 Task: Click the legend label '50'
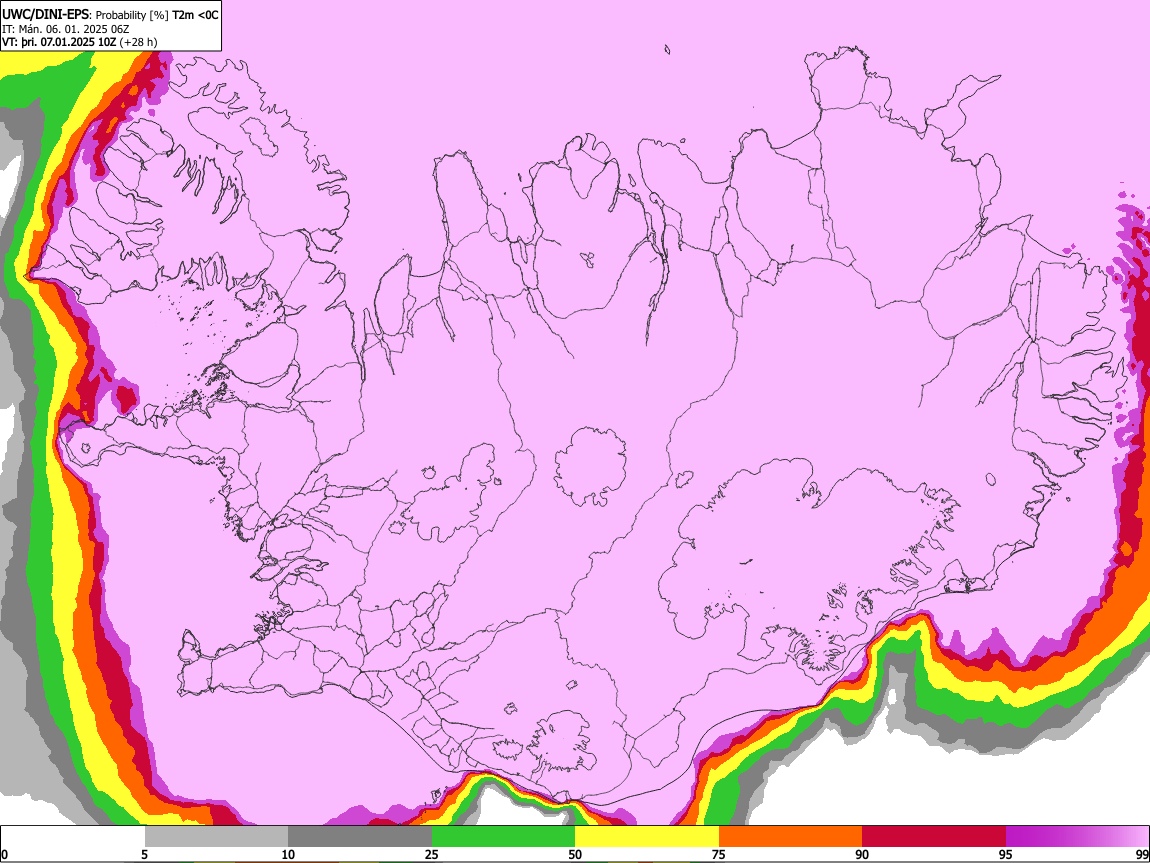coord(575,855)
